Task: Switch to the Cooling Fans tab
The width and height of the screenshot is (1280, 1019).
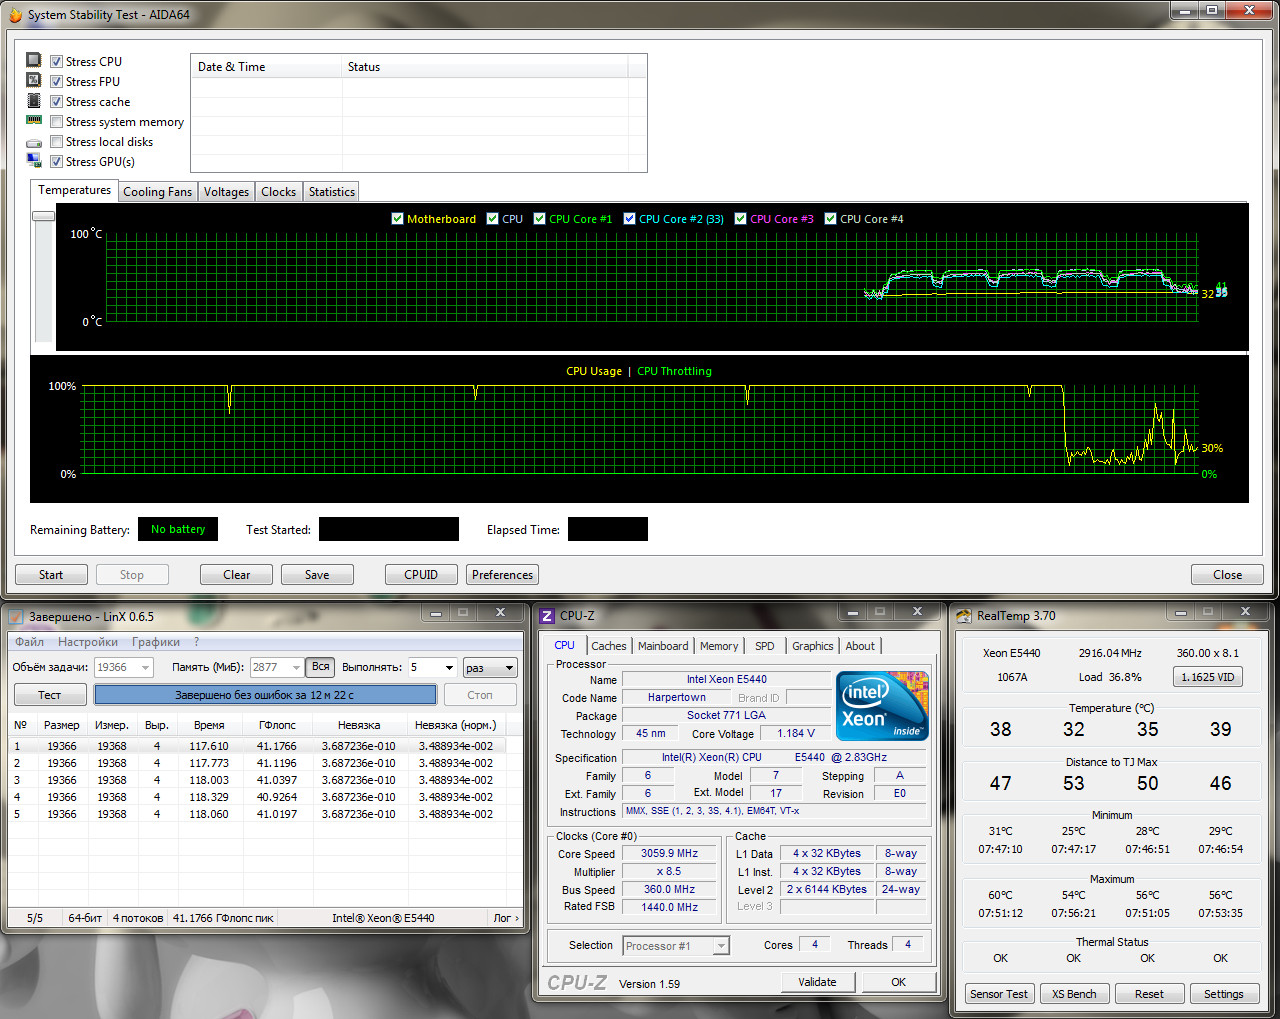Action: (157, 192)
